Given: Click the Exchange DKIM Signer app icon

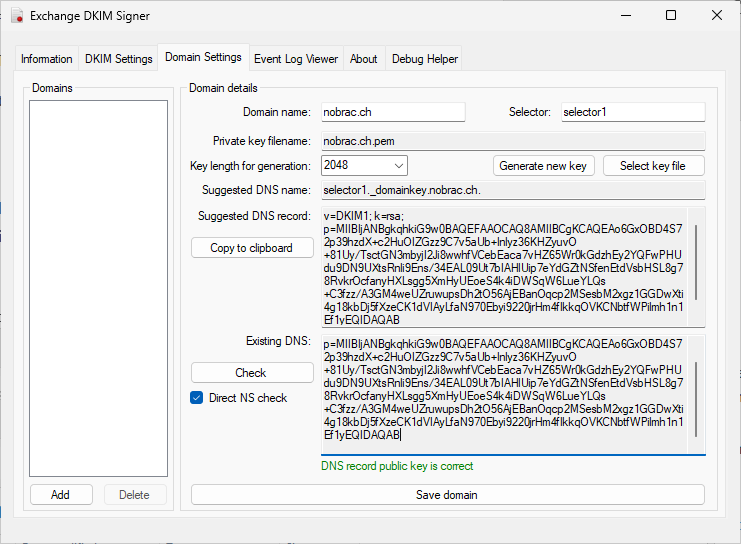Looking at the screenshot, I should point(17,16).
